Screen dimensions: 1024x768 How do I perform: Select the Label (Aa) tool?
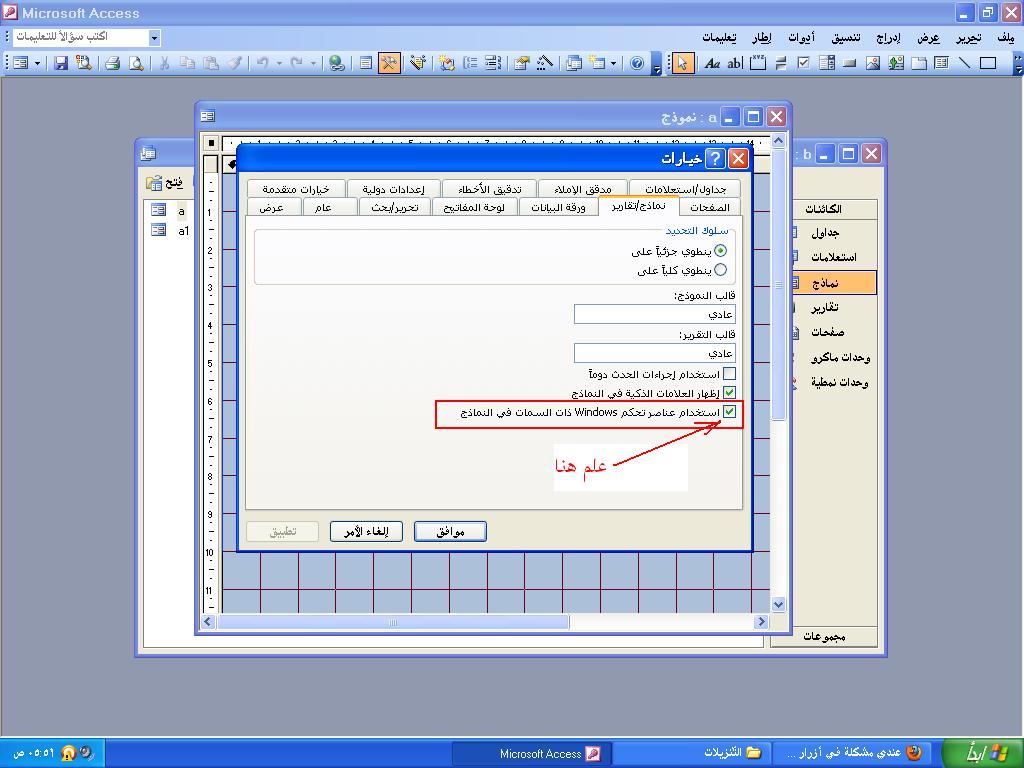(712, 63)
